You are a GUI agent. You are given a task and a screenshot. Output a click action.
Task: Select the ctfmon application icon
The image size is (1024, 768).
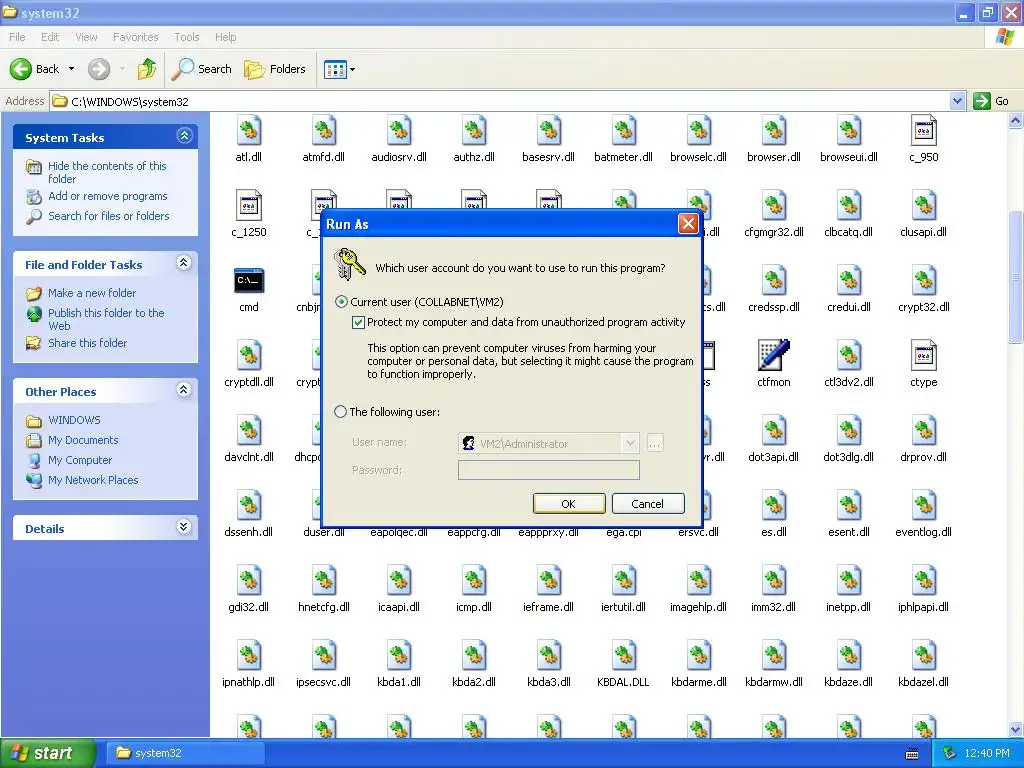click(x=774, y=356)
